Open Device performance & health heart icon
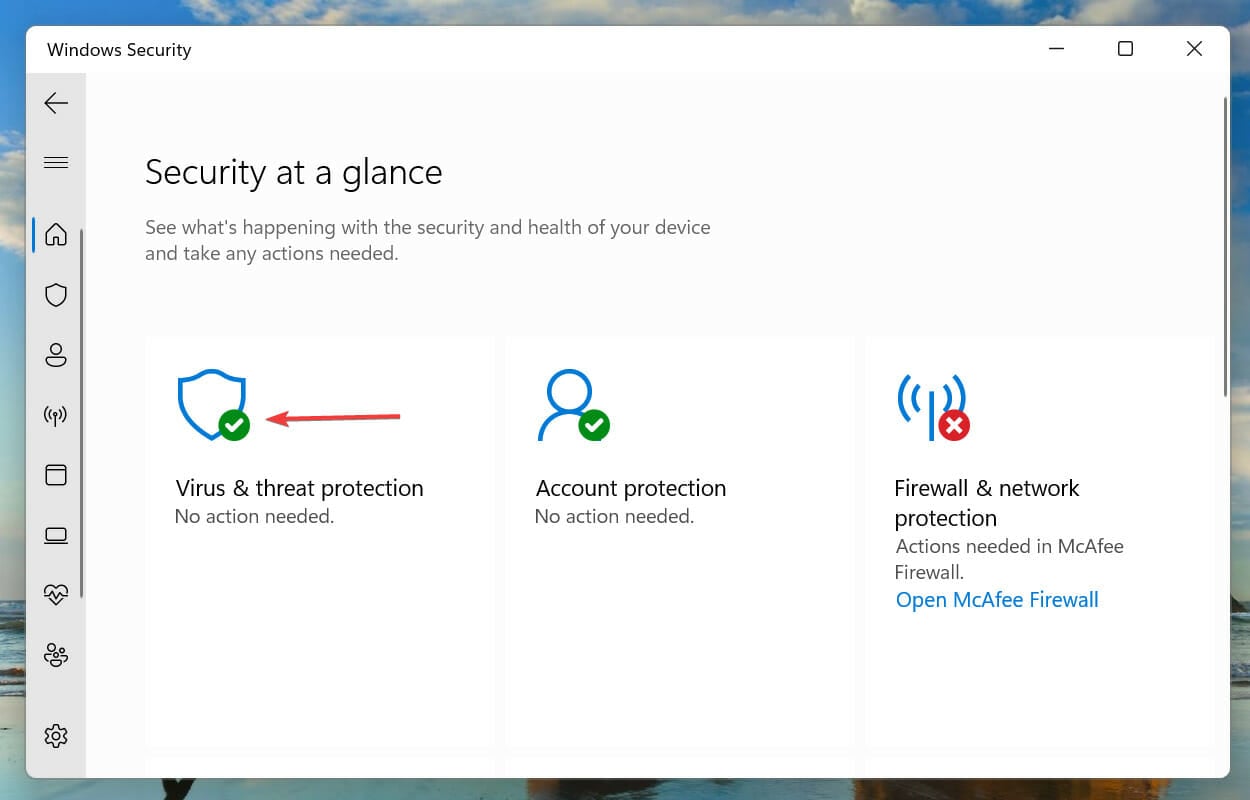 click(56, 594)
